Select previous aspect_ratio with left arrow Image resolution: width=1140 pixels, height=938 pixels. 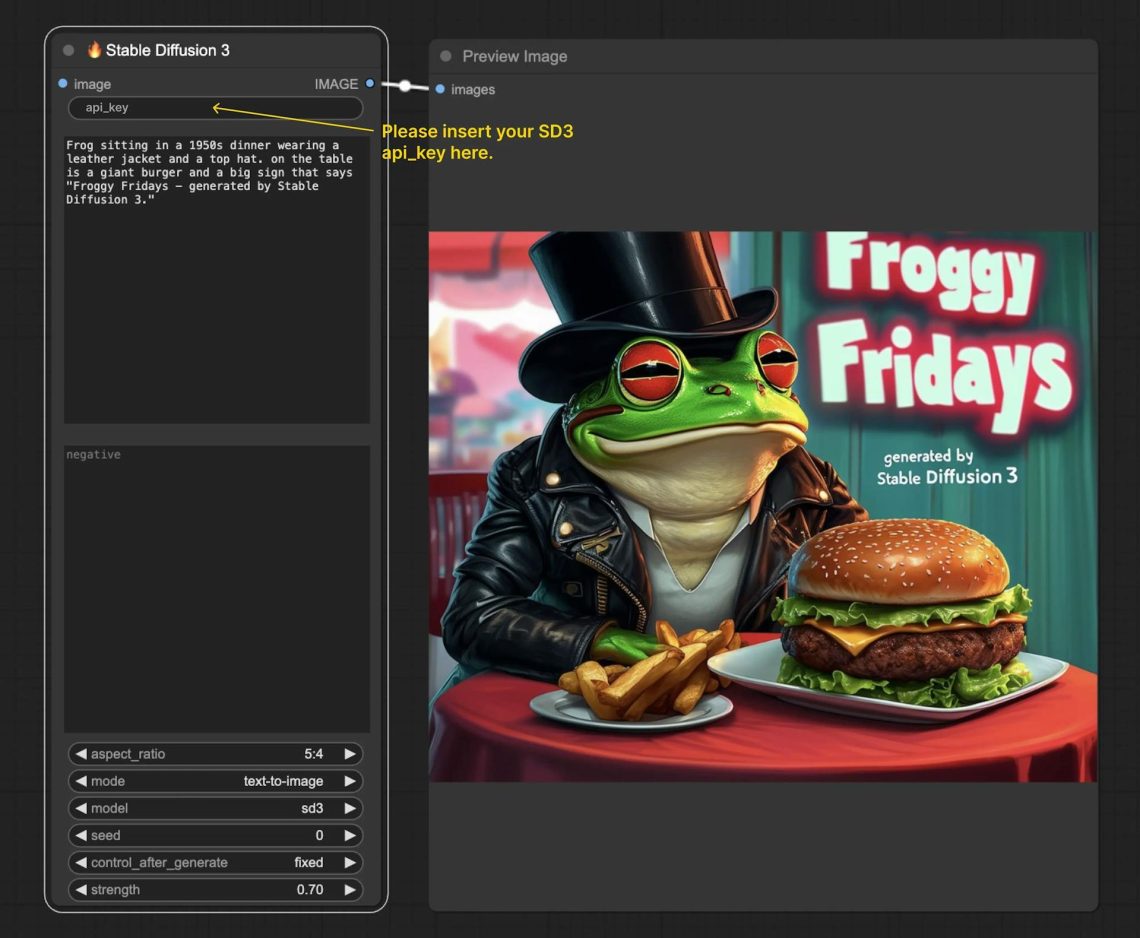(81, 754)
